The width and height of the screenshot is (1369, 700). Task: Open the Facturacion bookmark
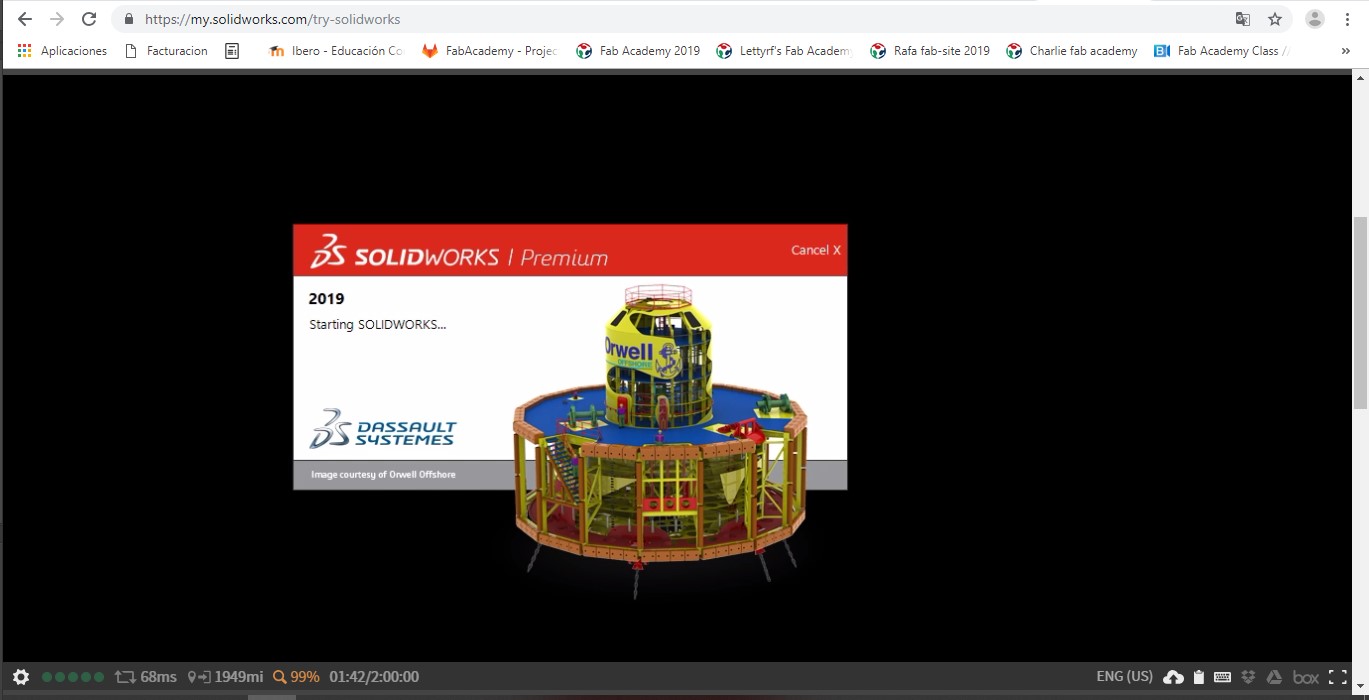coord(166,51)
